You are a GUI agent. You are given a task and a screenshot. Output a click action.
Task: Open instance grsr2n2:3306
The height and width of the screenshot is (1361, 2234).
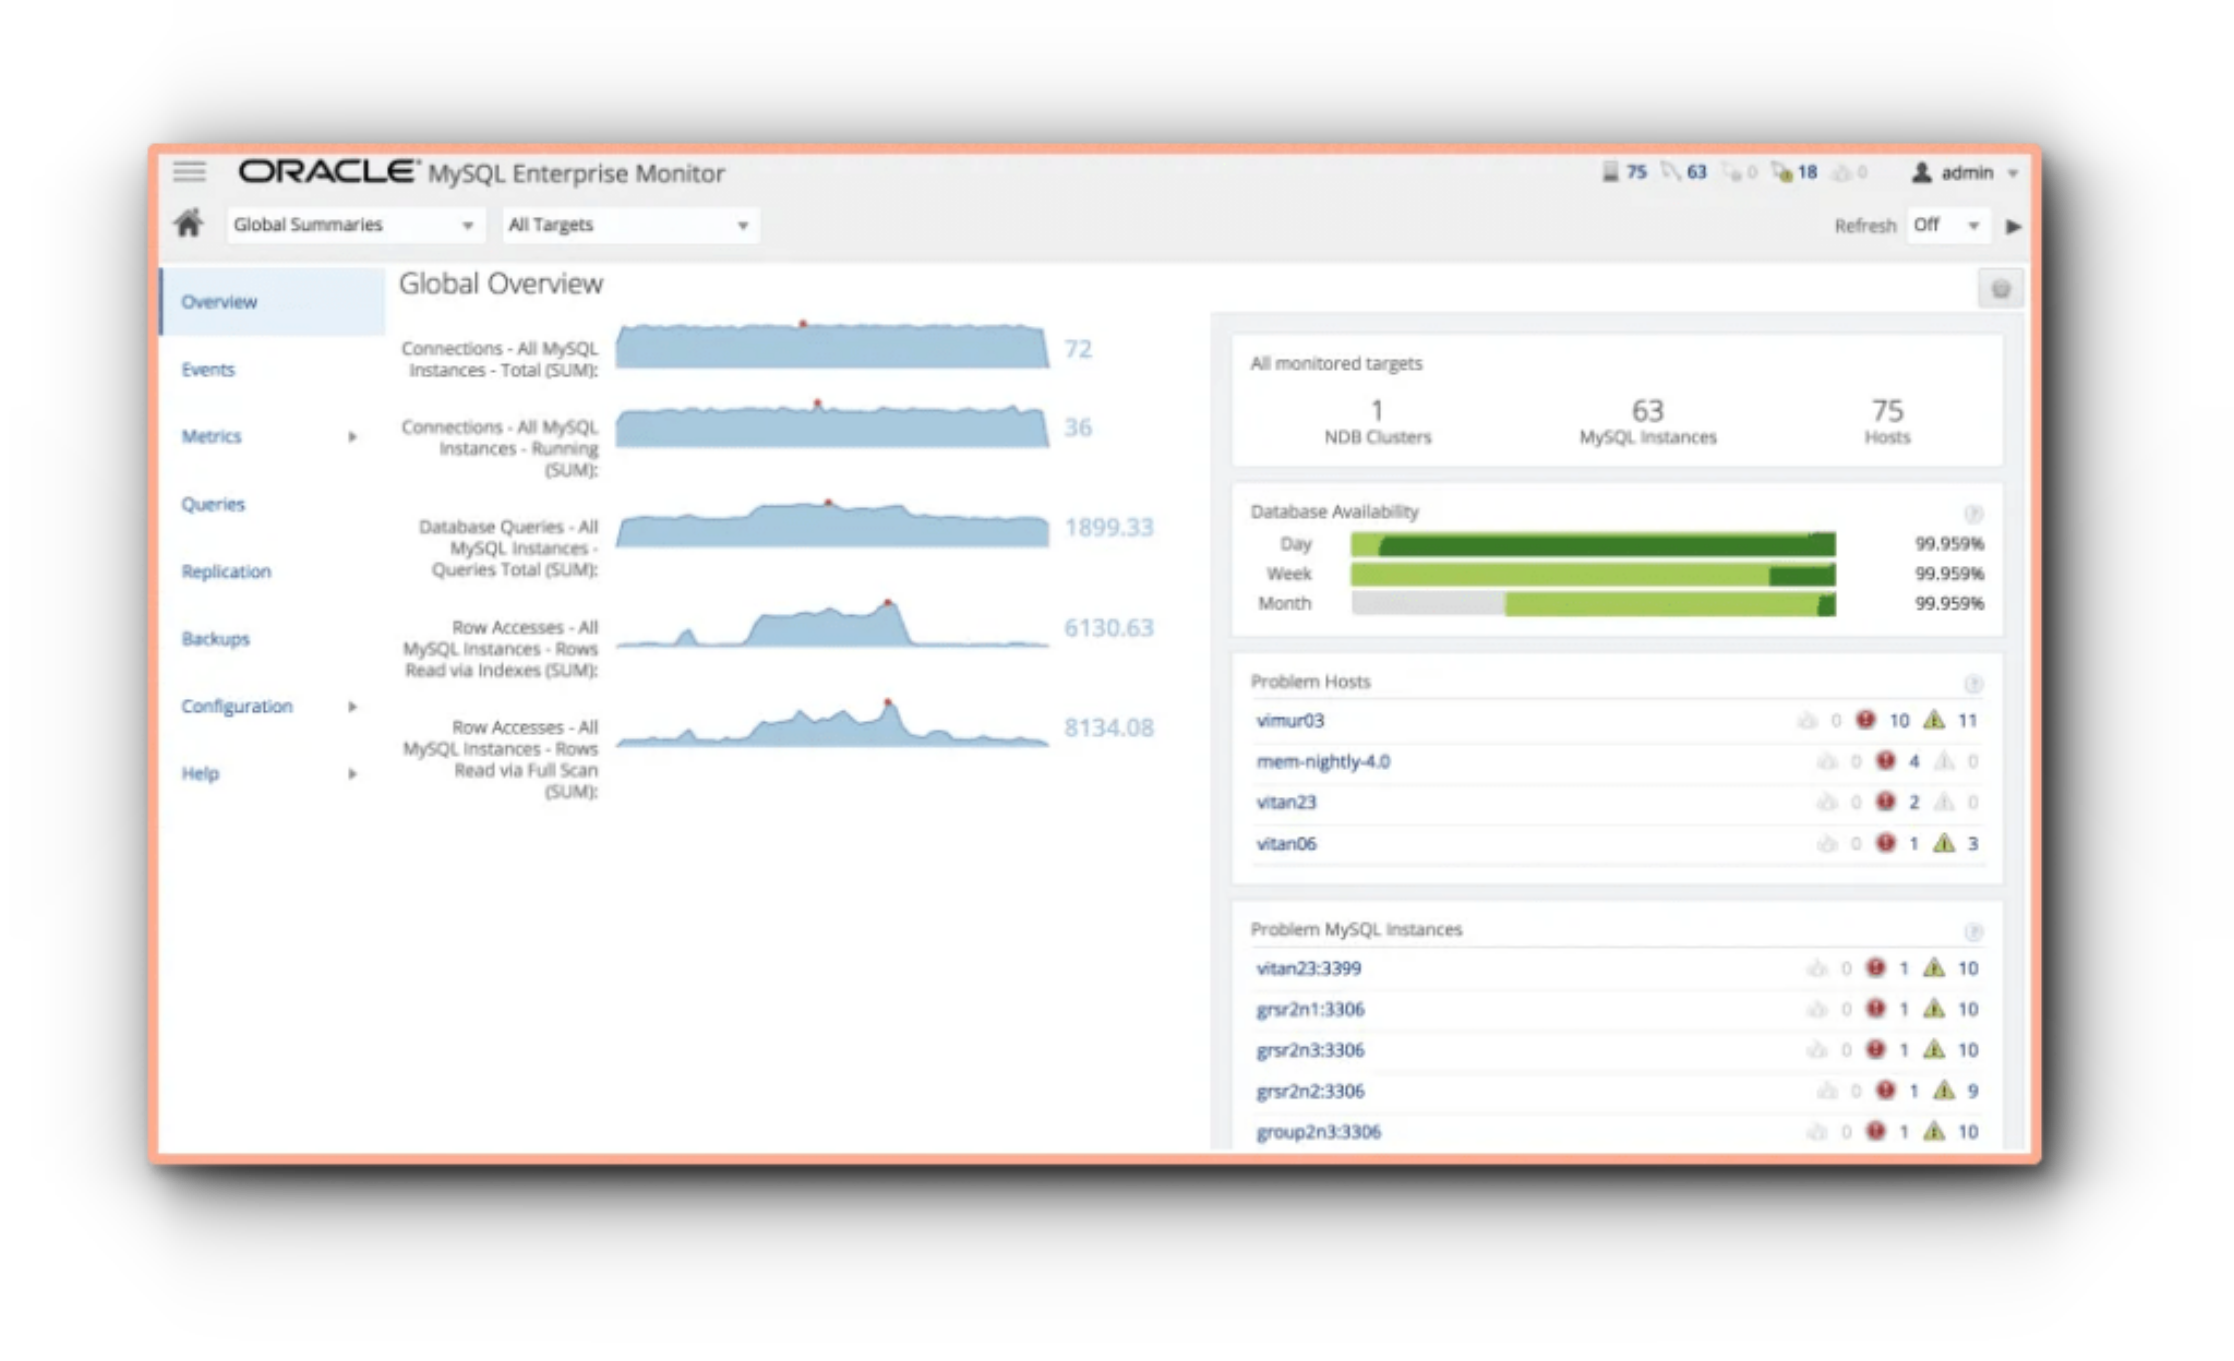[1310, 1091]
